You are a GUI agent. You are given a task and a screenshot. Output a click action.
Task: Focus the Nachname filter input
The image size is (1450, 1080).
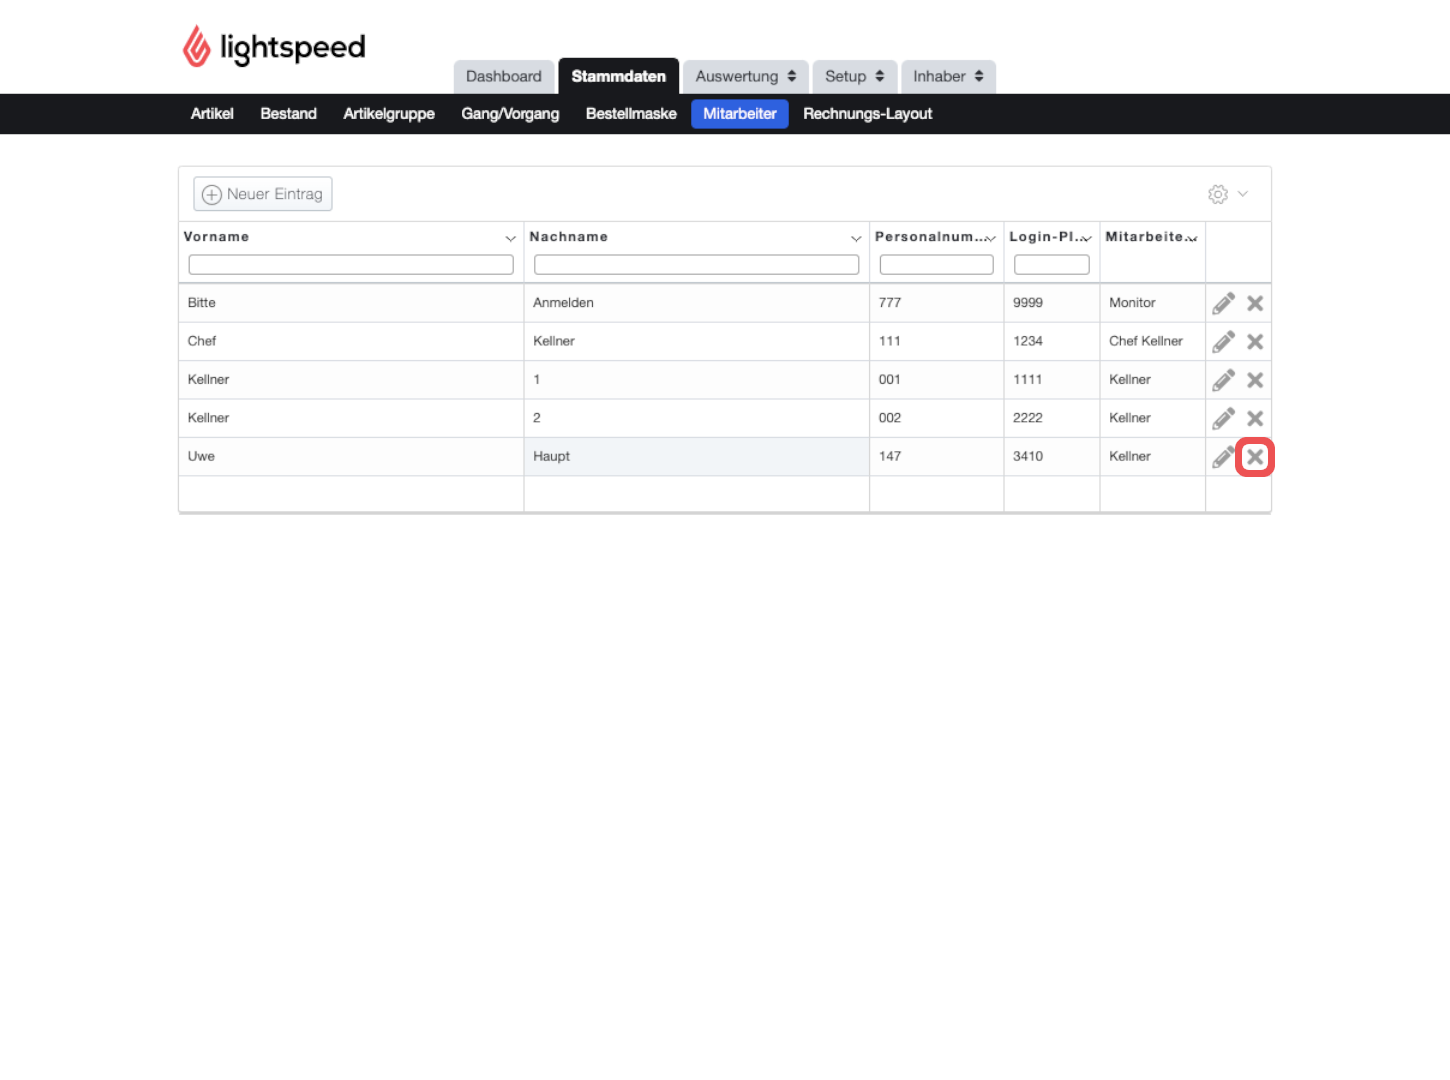point(697,265)
